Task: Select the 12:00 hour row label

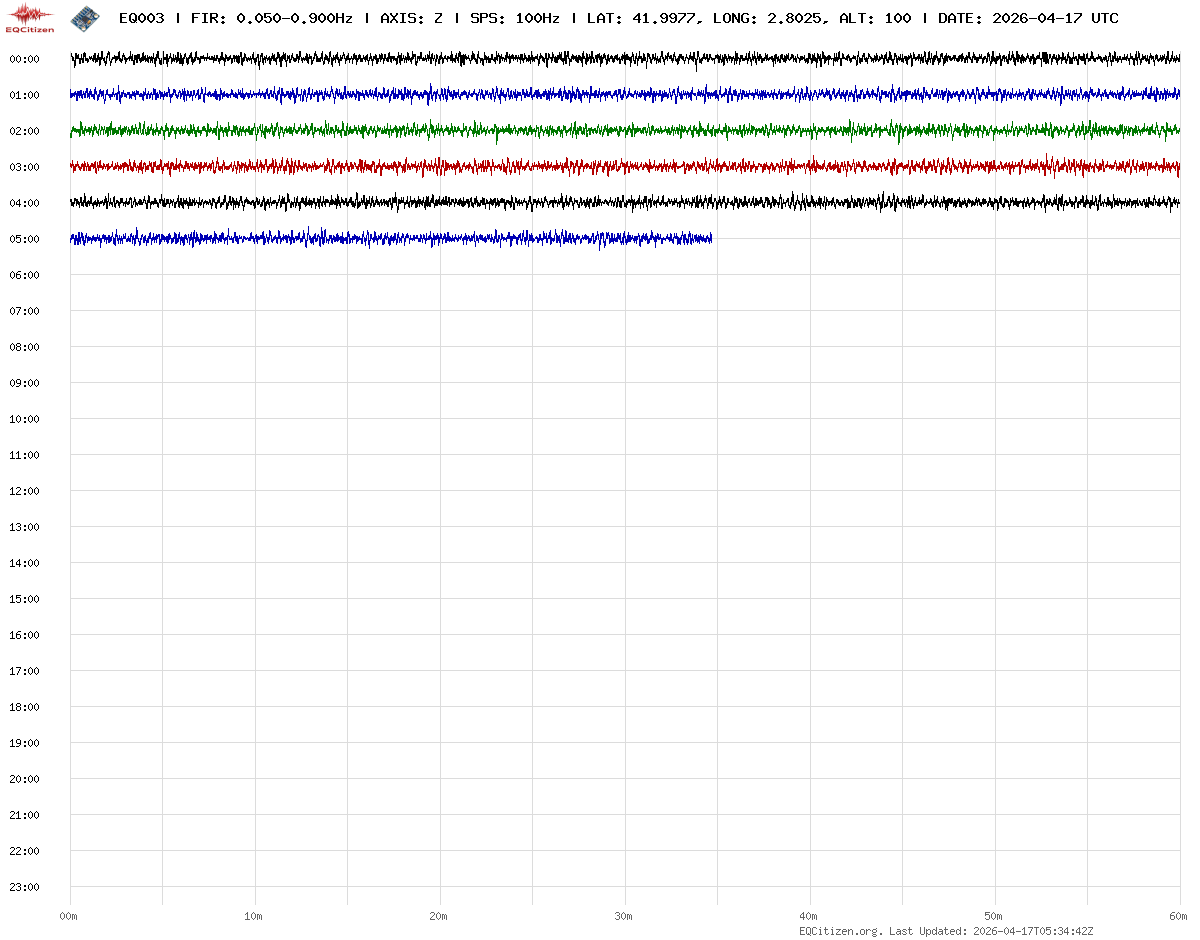Action: pos(24,491)
